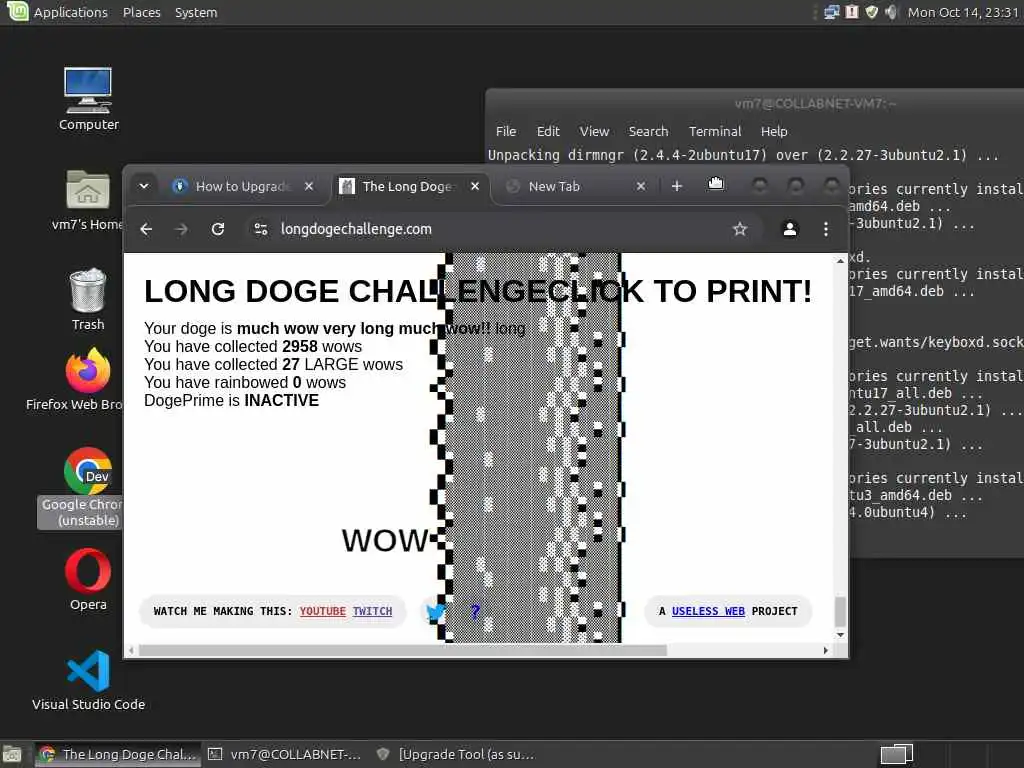Open Chrome's three-dot menu
The width and height of the screenshot is (1024, 768).
(x=826, y=229)
